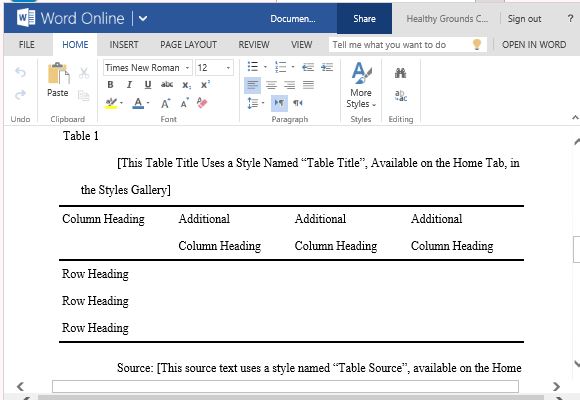Toggle Underline formatting
580x400 pixels.
(x=148, y=85)
